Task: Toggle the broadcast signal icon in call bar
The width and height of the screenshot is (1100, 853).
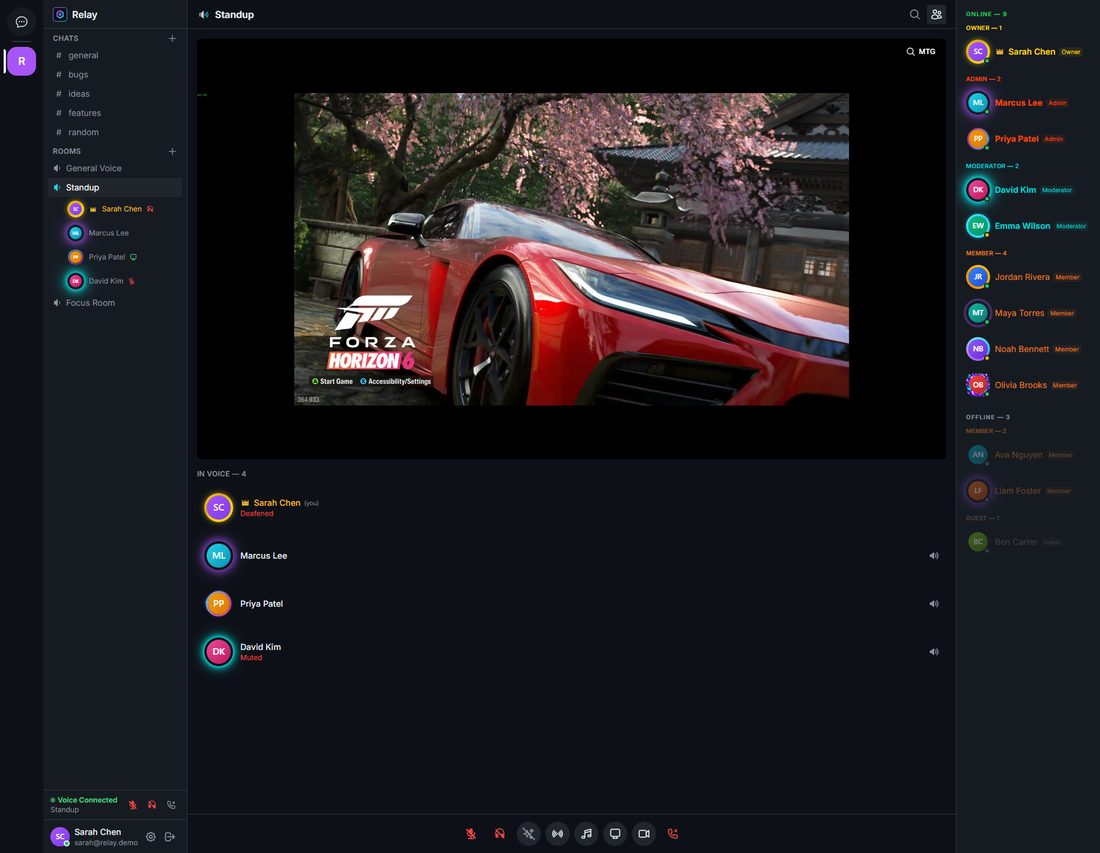Action: pos(557,833)
